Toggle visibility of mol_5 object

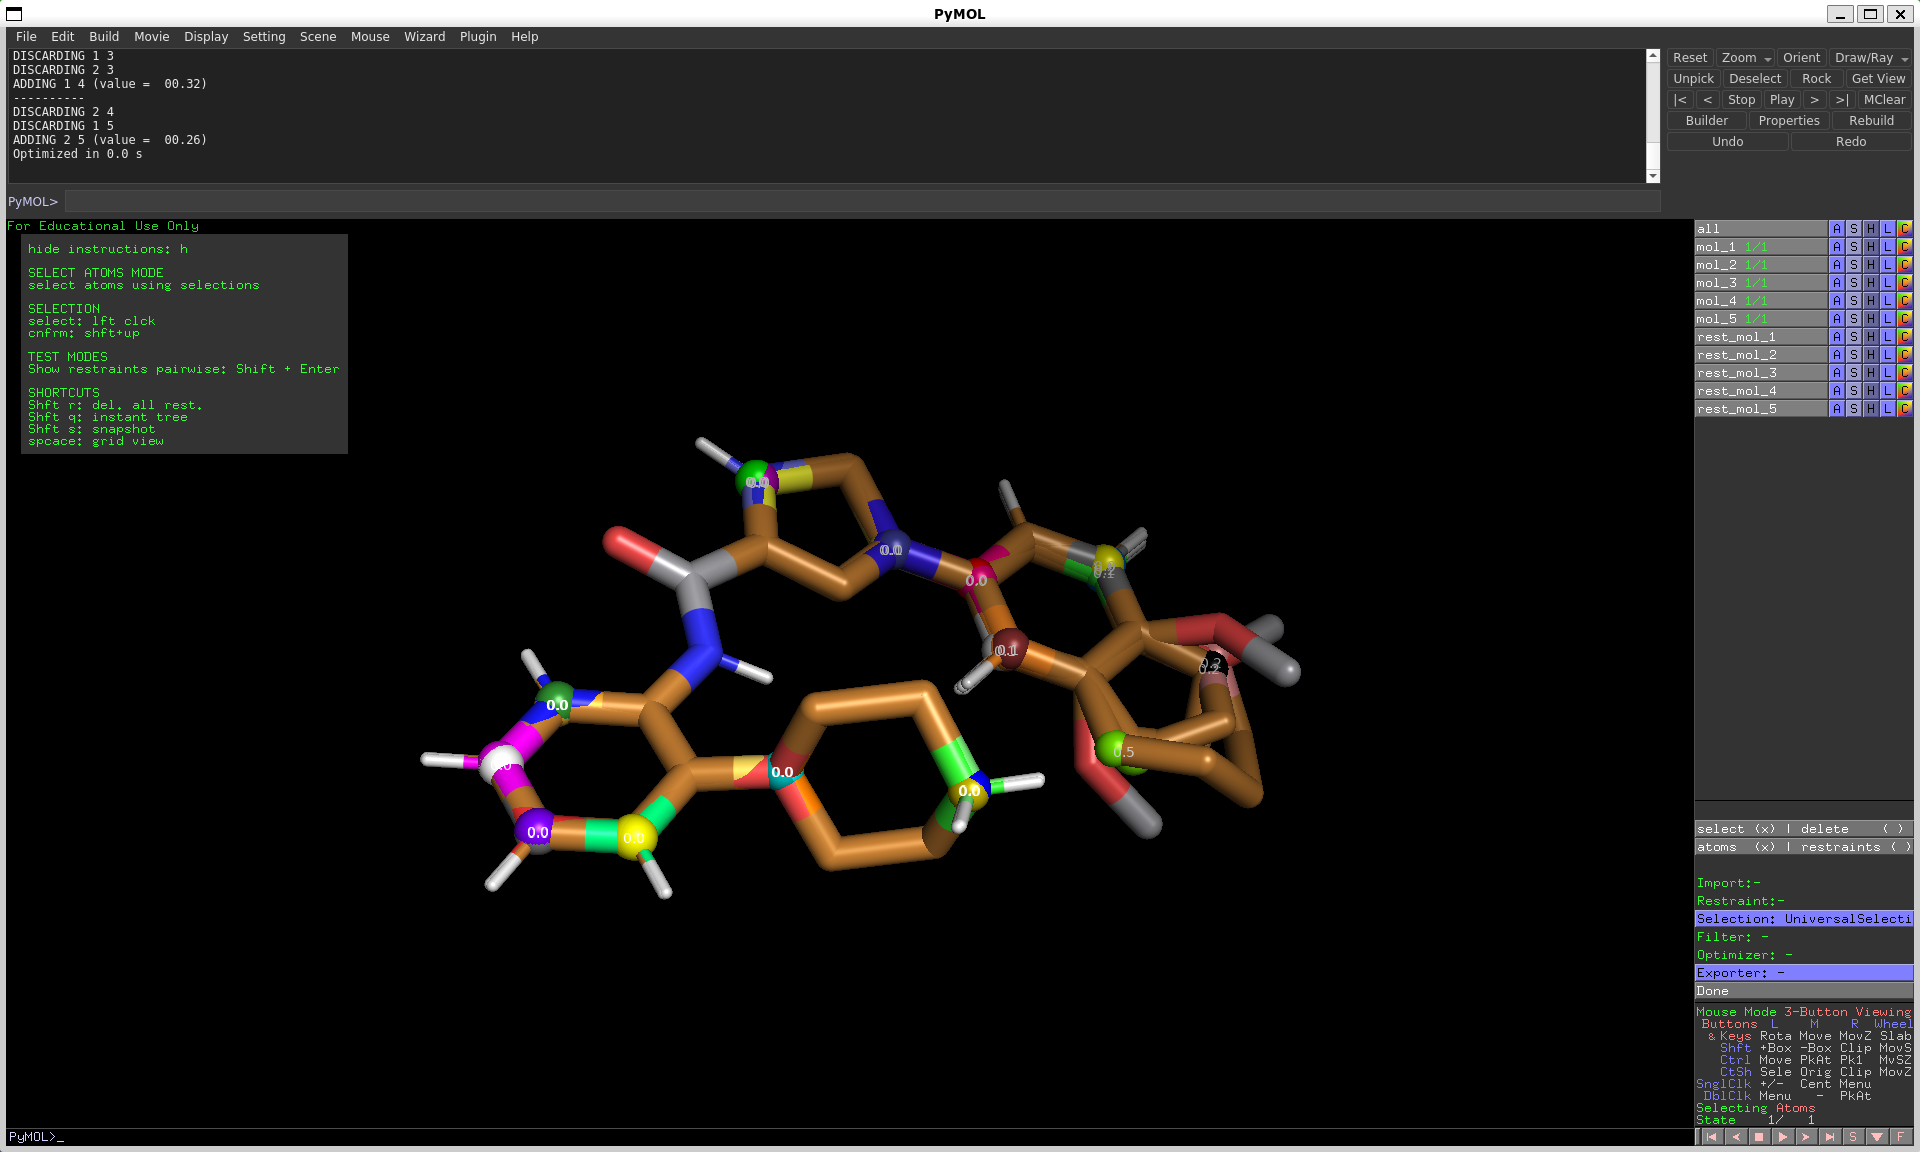(x=1761, y=319)
